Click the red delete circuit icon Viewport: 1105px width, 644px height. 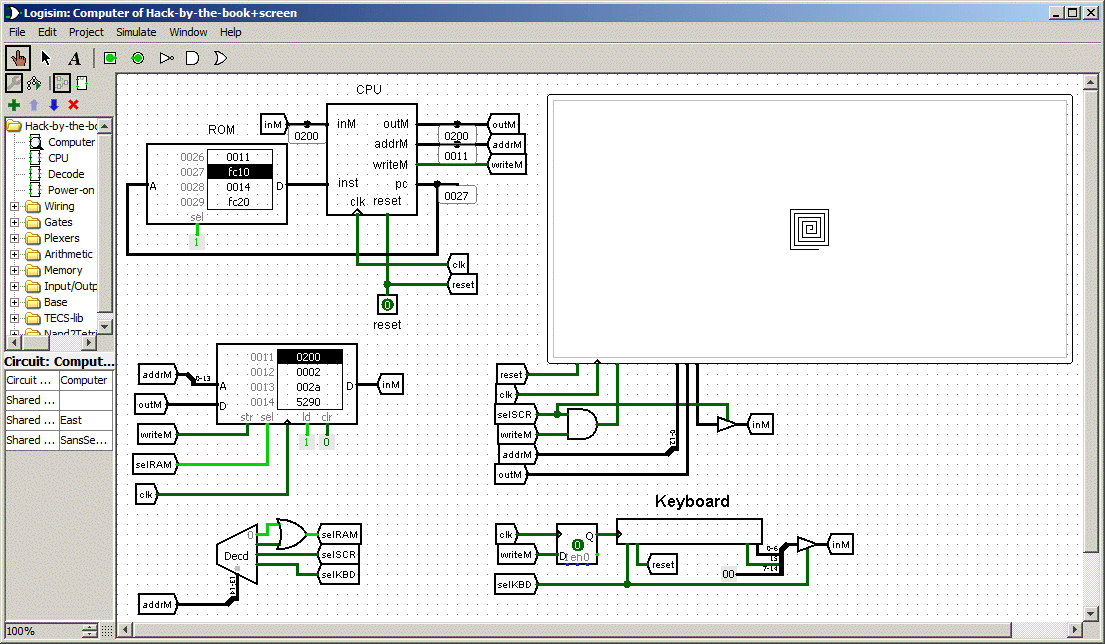pos(74,105)
